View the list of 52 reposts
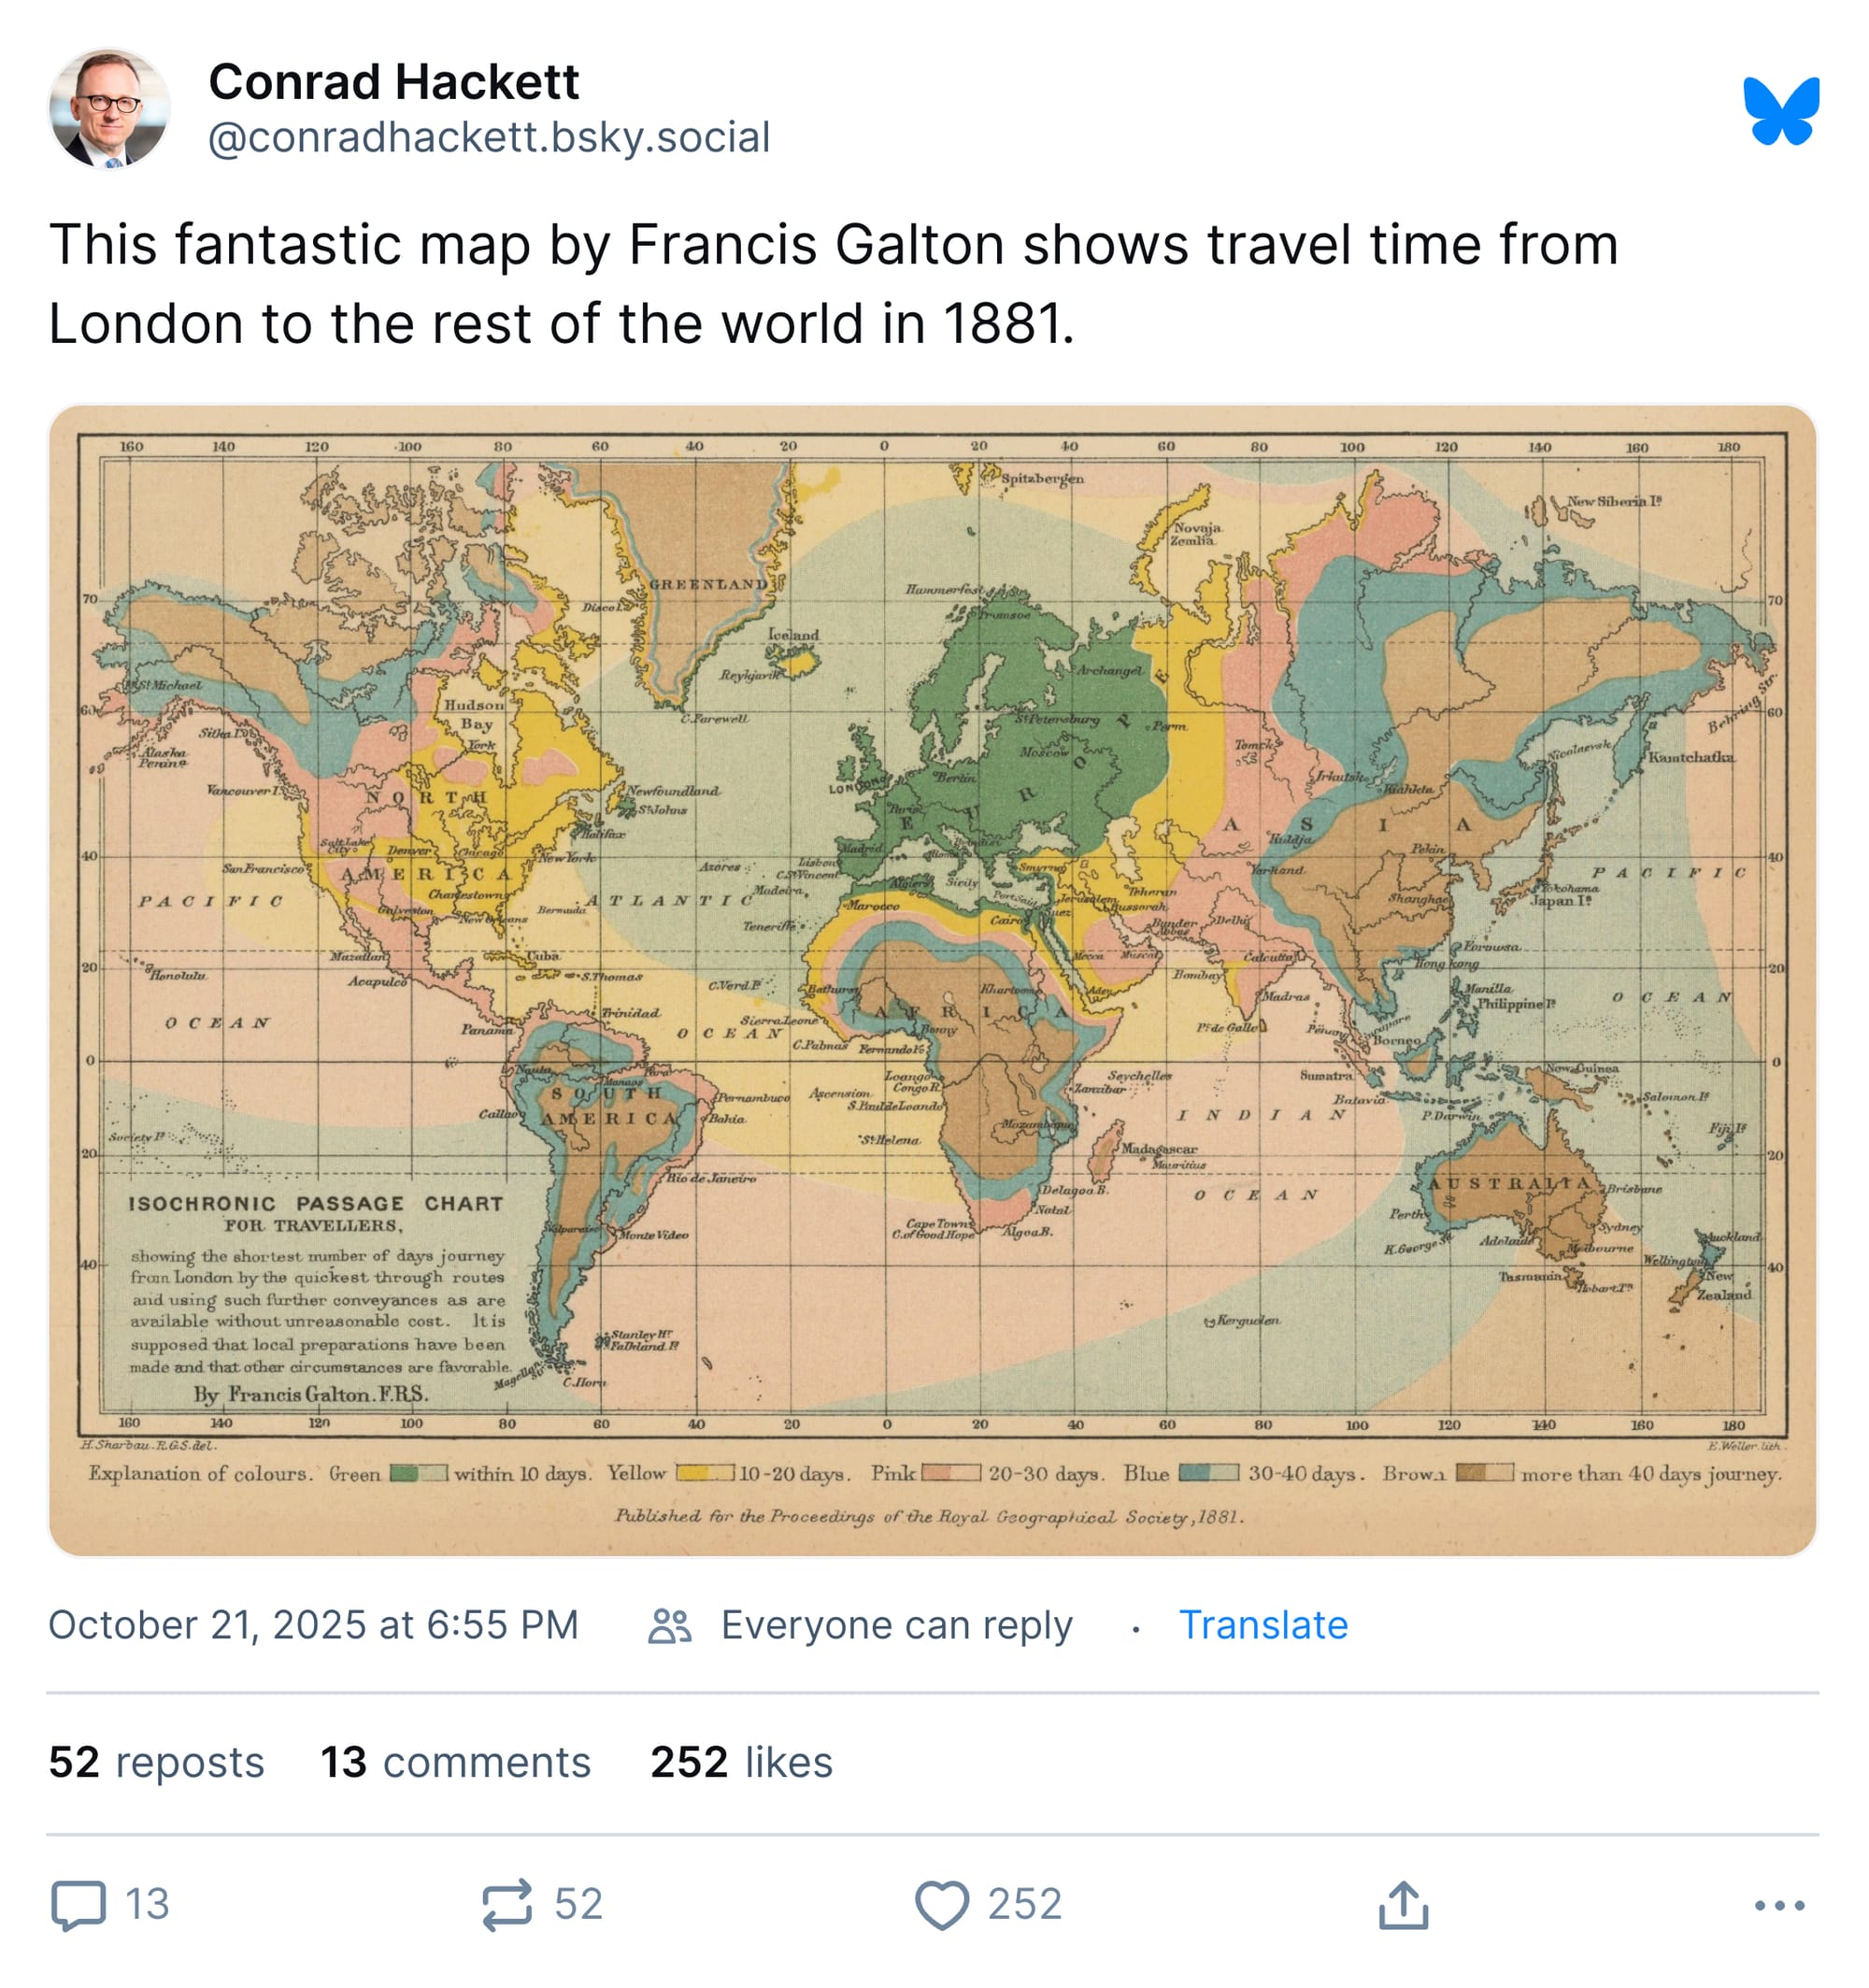The width and height of the screenshot is (1869, 1988). (x=157, y=1762)
